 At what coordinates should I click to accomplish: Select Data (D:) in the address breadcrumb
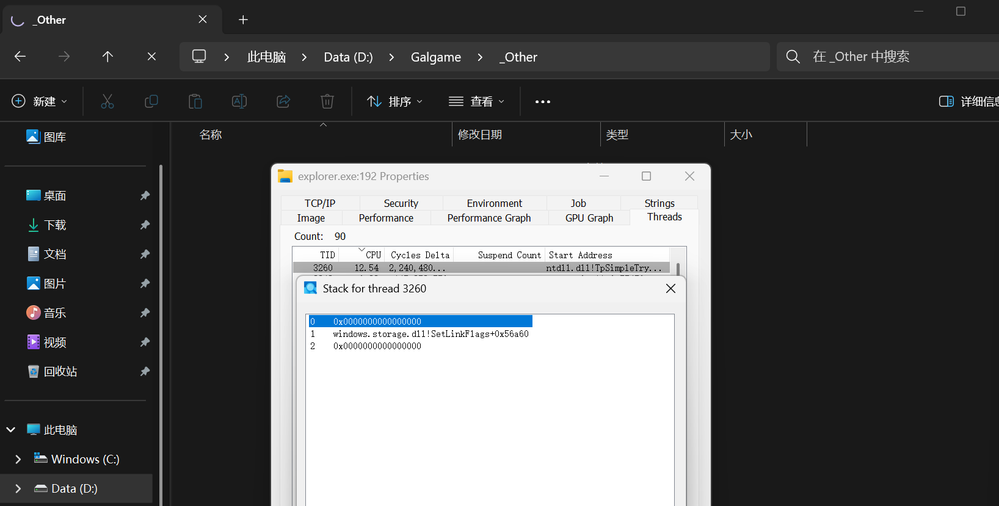tap(348, 57)
